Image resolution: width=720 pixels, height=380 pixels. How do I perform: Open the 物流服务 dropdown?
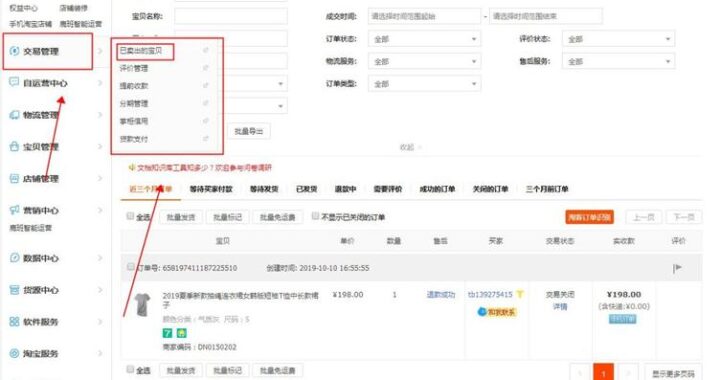coord(424,61)
